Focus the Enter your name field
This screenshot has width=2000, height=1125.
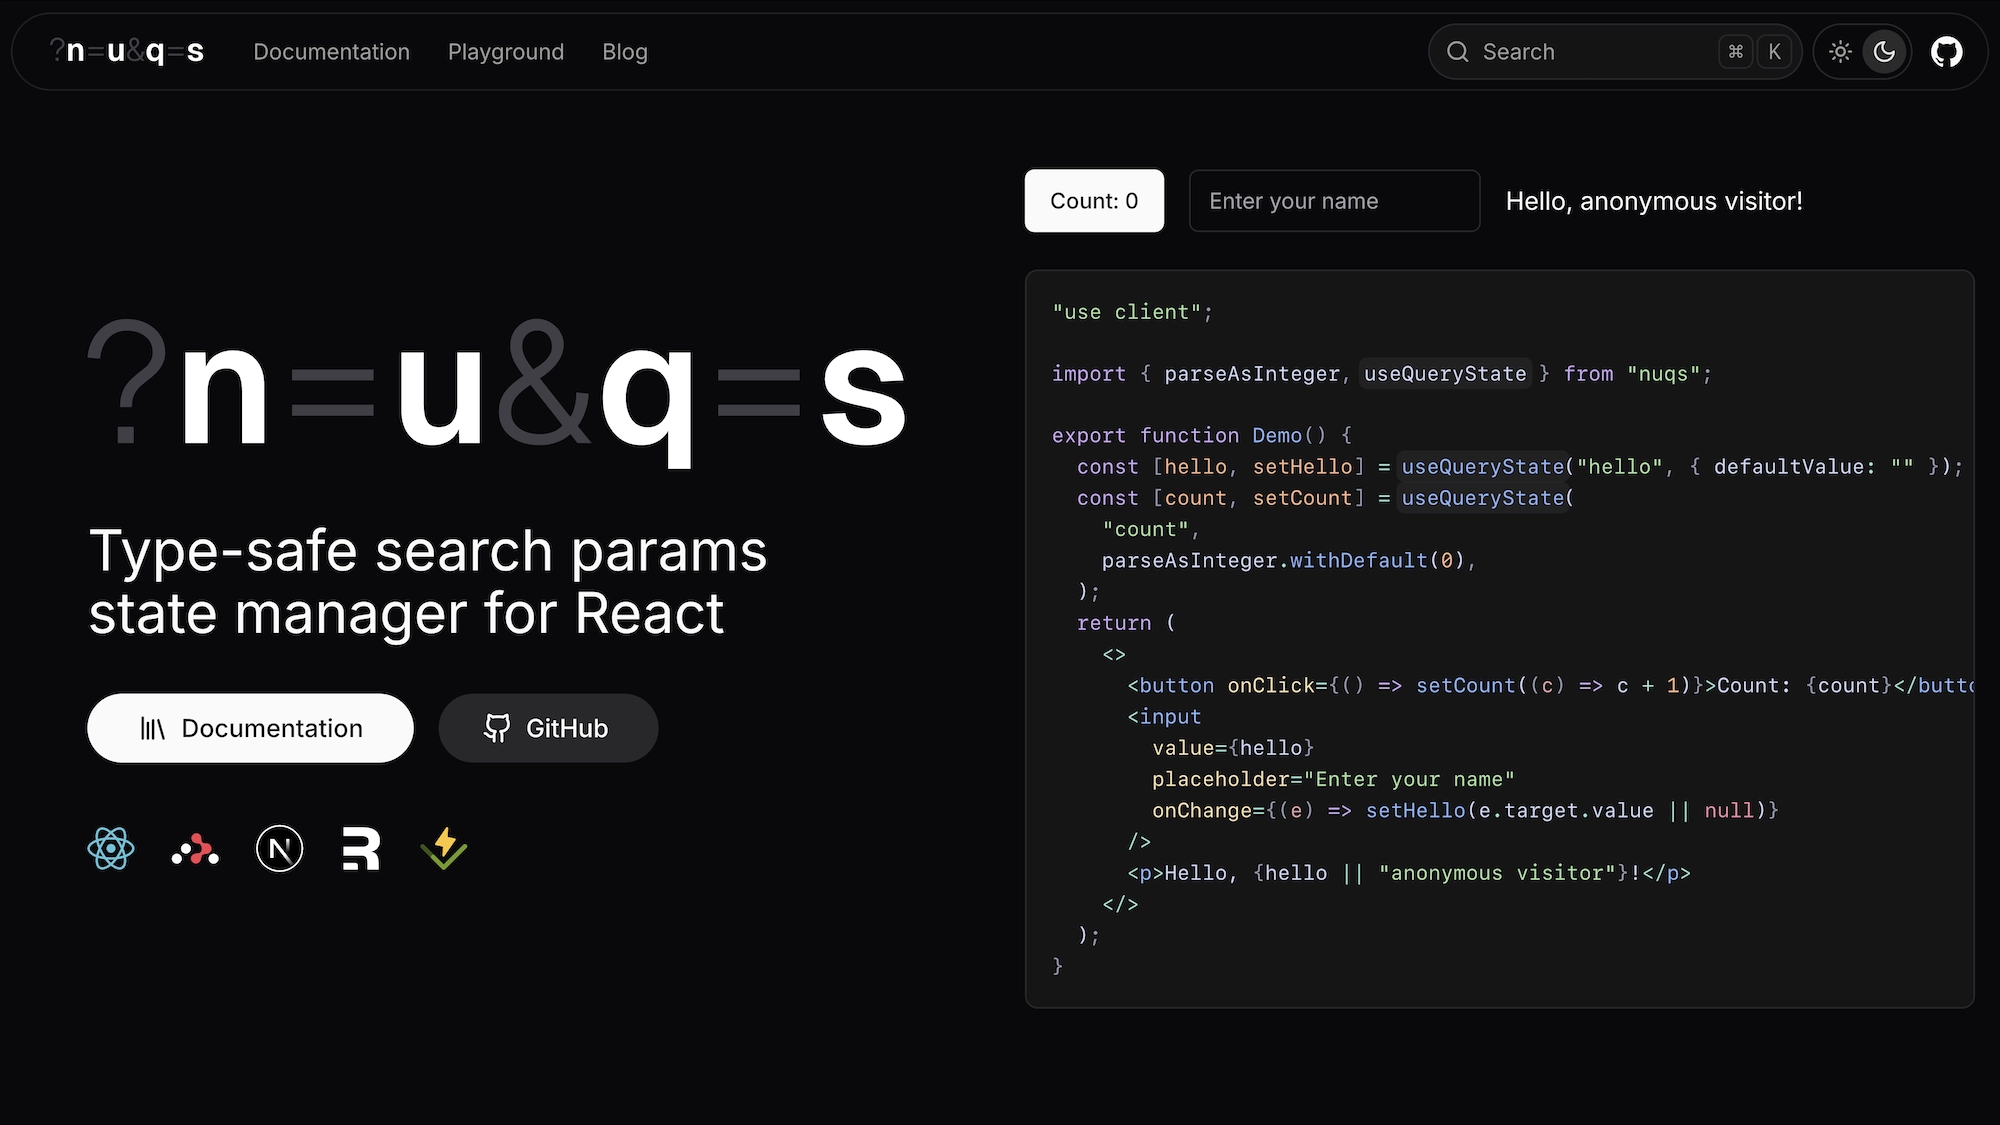1334,201
